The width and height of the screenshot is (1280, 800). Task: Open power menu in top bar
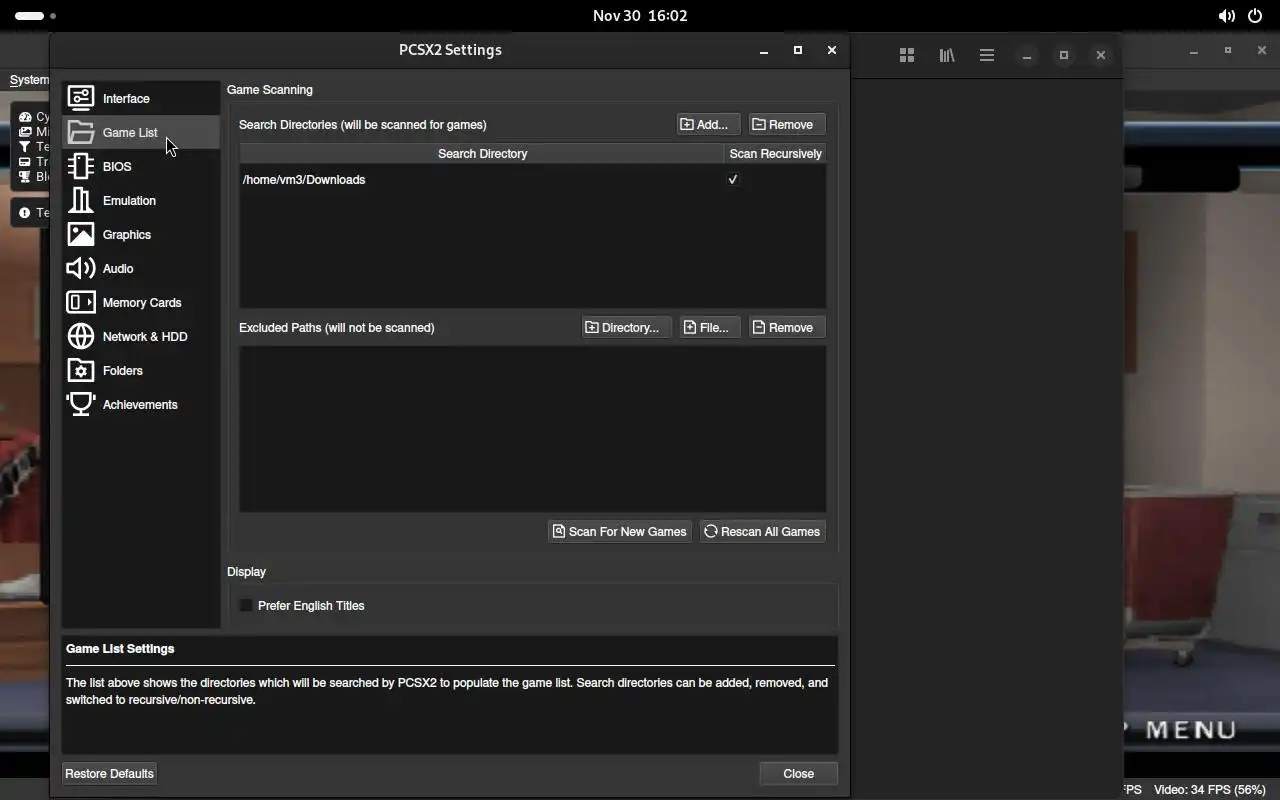[1255, 16]
